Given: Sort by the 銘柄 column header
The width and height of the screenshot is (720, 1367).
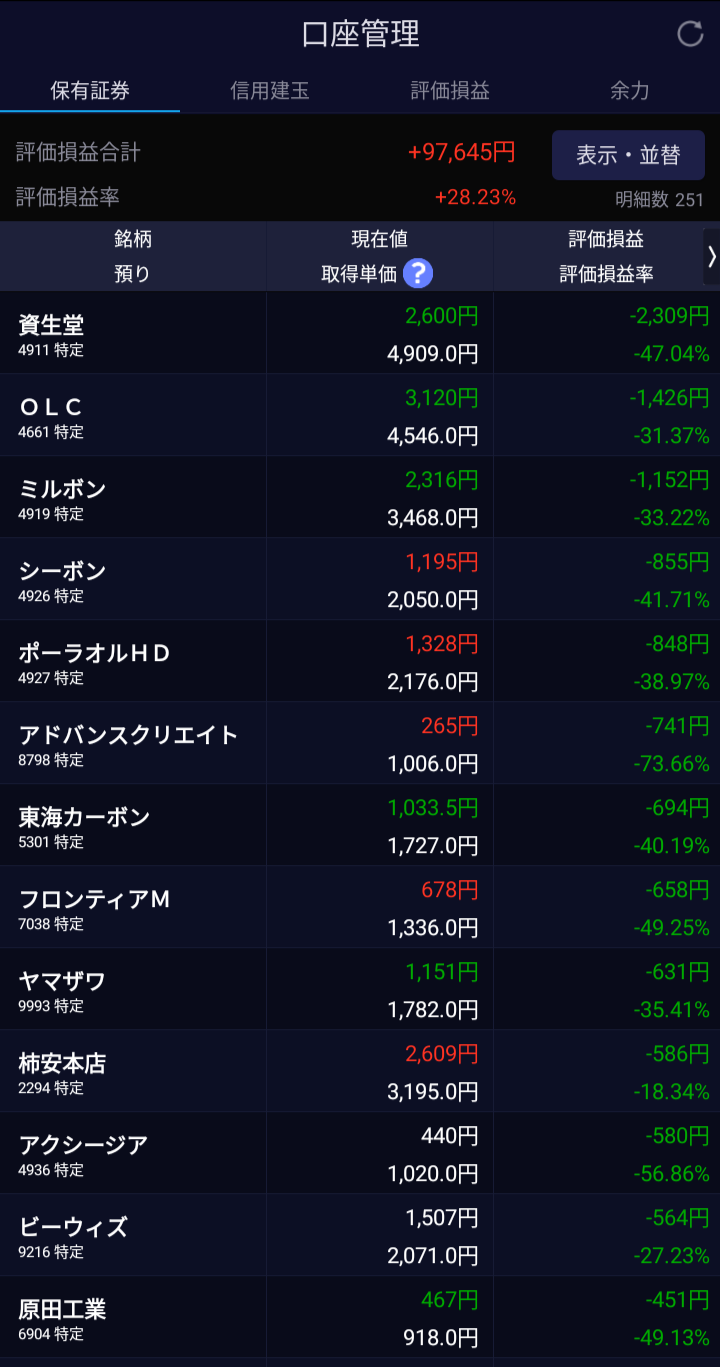Looking at the screenshot, I should pos(133,239).
